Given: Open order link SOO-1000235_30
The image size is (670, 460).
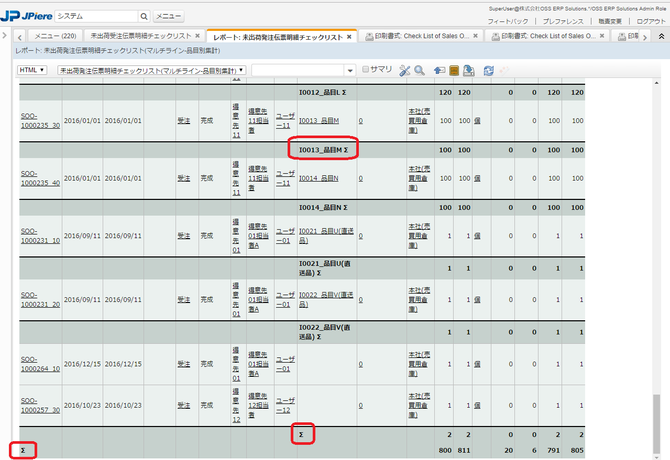Looking at the screenshot, I should click(40, 121).
